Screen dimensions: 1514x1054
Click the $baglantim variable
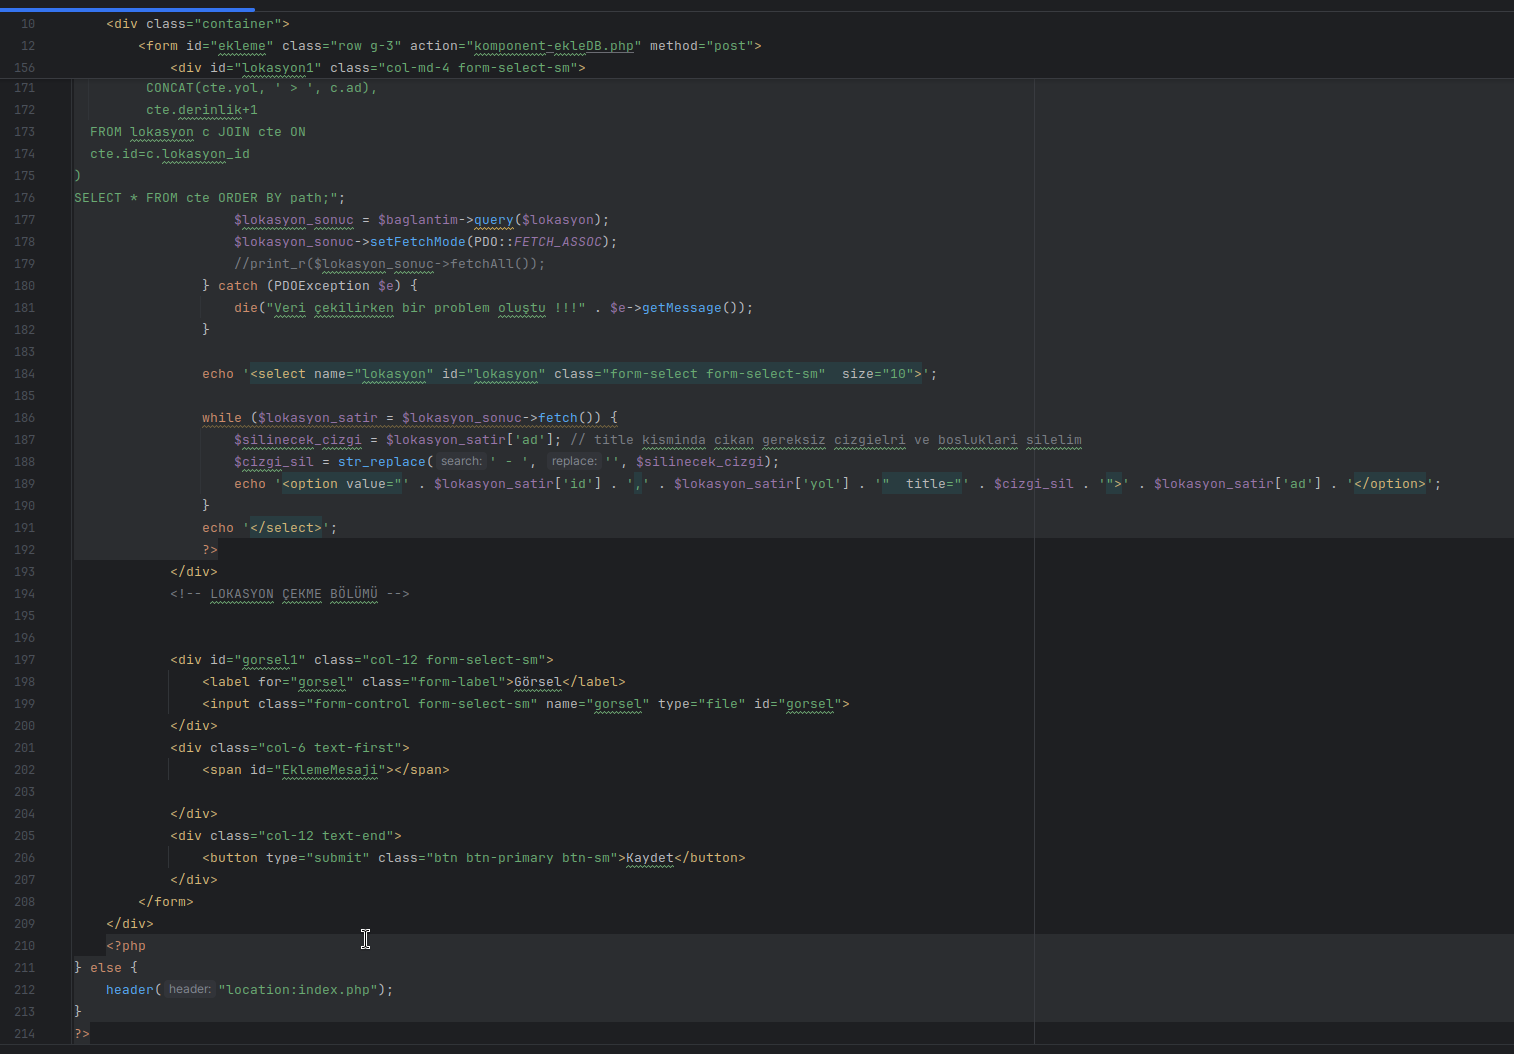point(418,220)
